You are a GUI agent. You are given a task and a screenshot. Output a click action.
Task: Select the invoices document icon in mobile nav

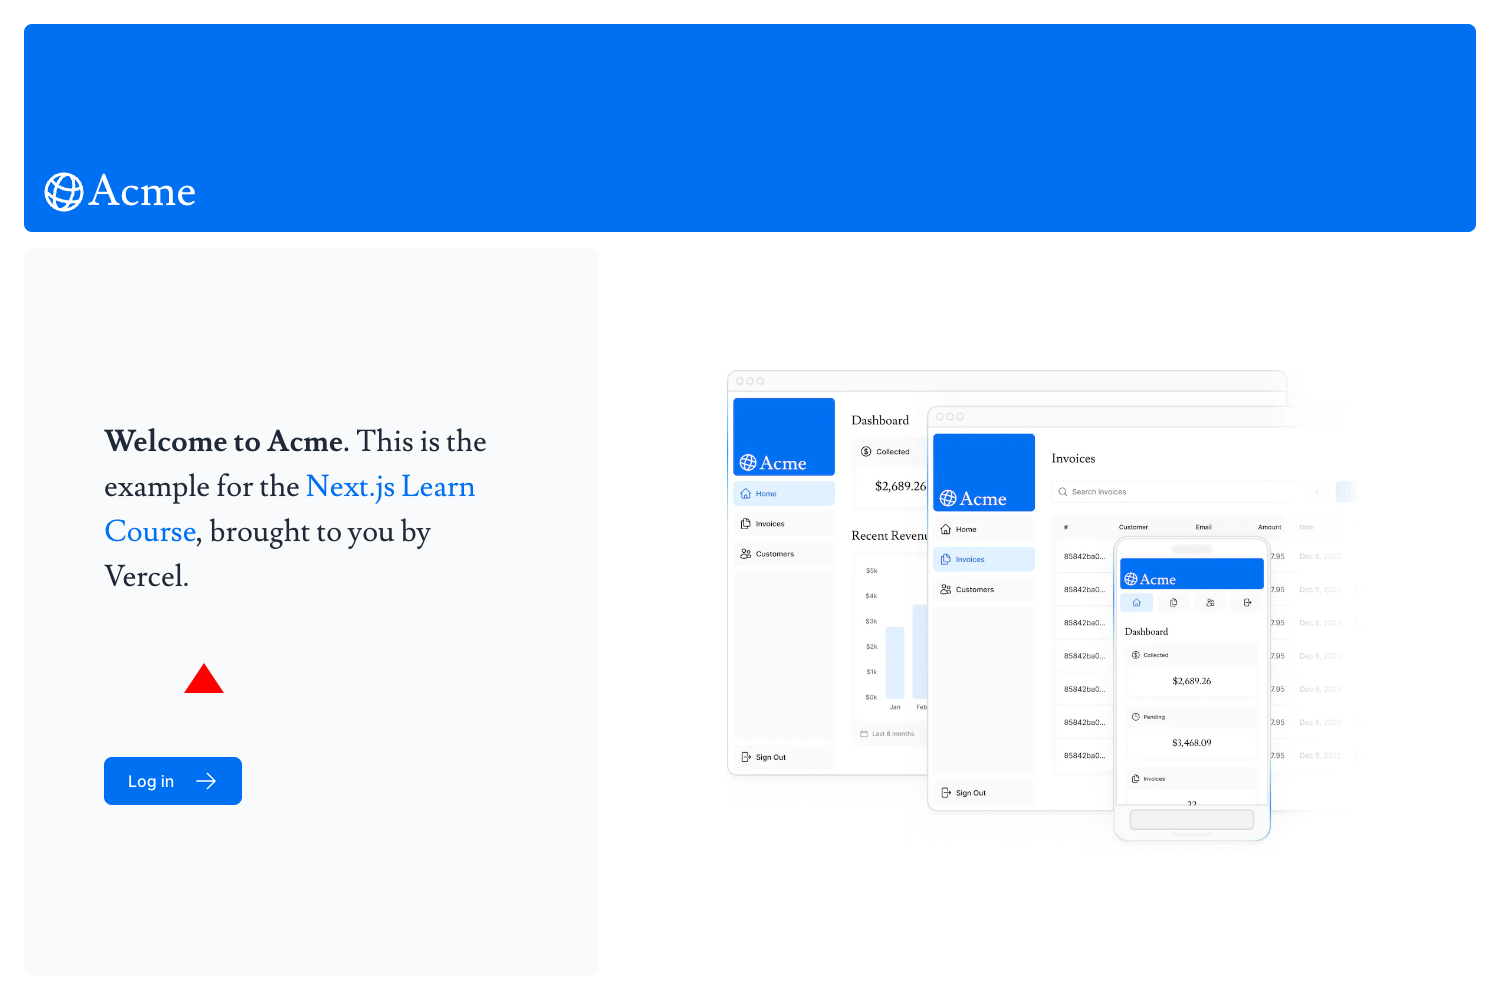(x=1173, y=602)
